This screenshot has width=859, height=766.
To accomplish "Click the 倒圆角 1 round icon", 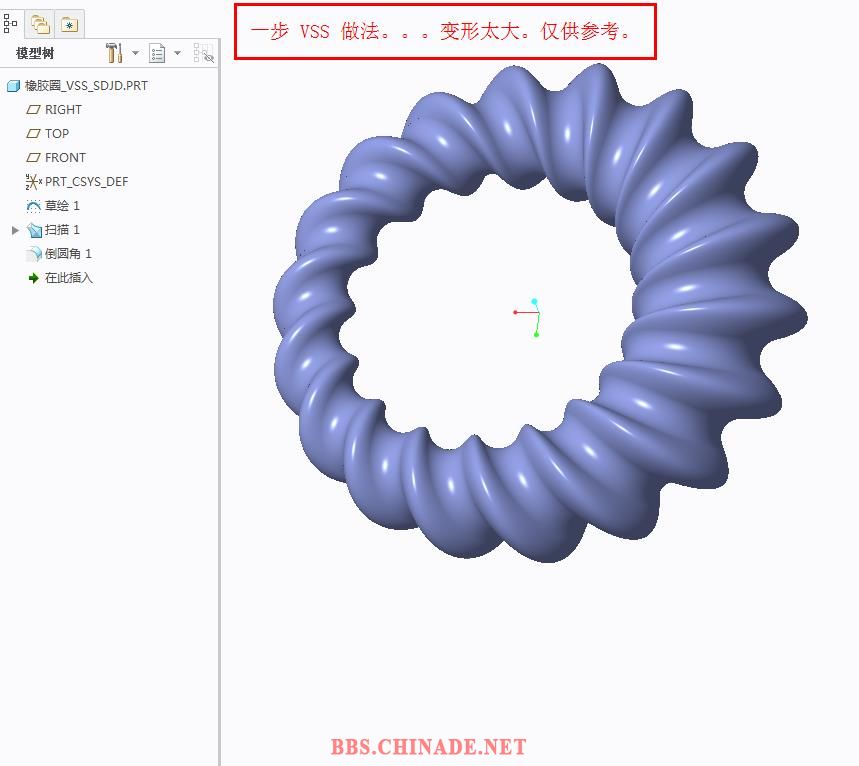I will [x=34, y=254].
